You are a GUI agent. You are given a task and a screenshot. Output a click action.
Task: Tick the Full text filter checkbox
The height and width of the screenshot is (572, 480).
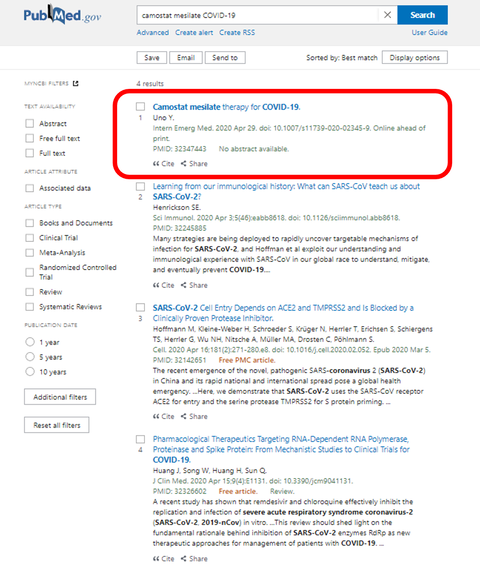point(30,153)
